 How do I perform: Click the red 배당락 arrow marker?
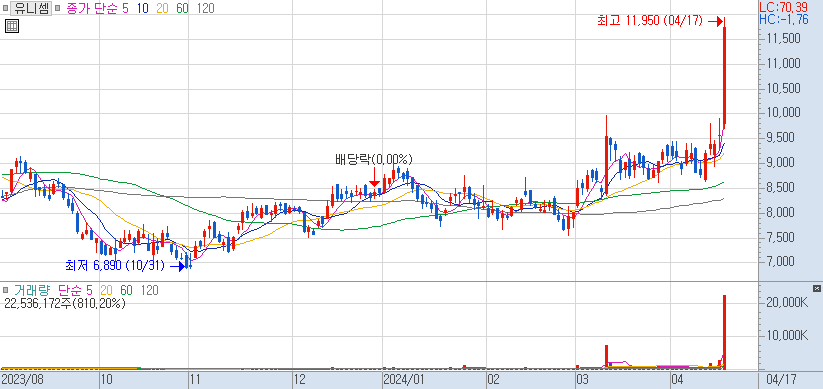[x=374, y=177]
